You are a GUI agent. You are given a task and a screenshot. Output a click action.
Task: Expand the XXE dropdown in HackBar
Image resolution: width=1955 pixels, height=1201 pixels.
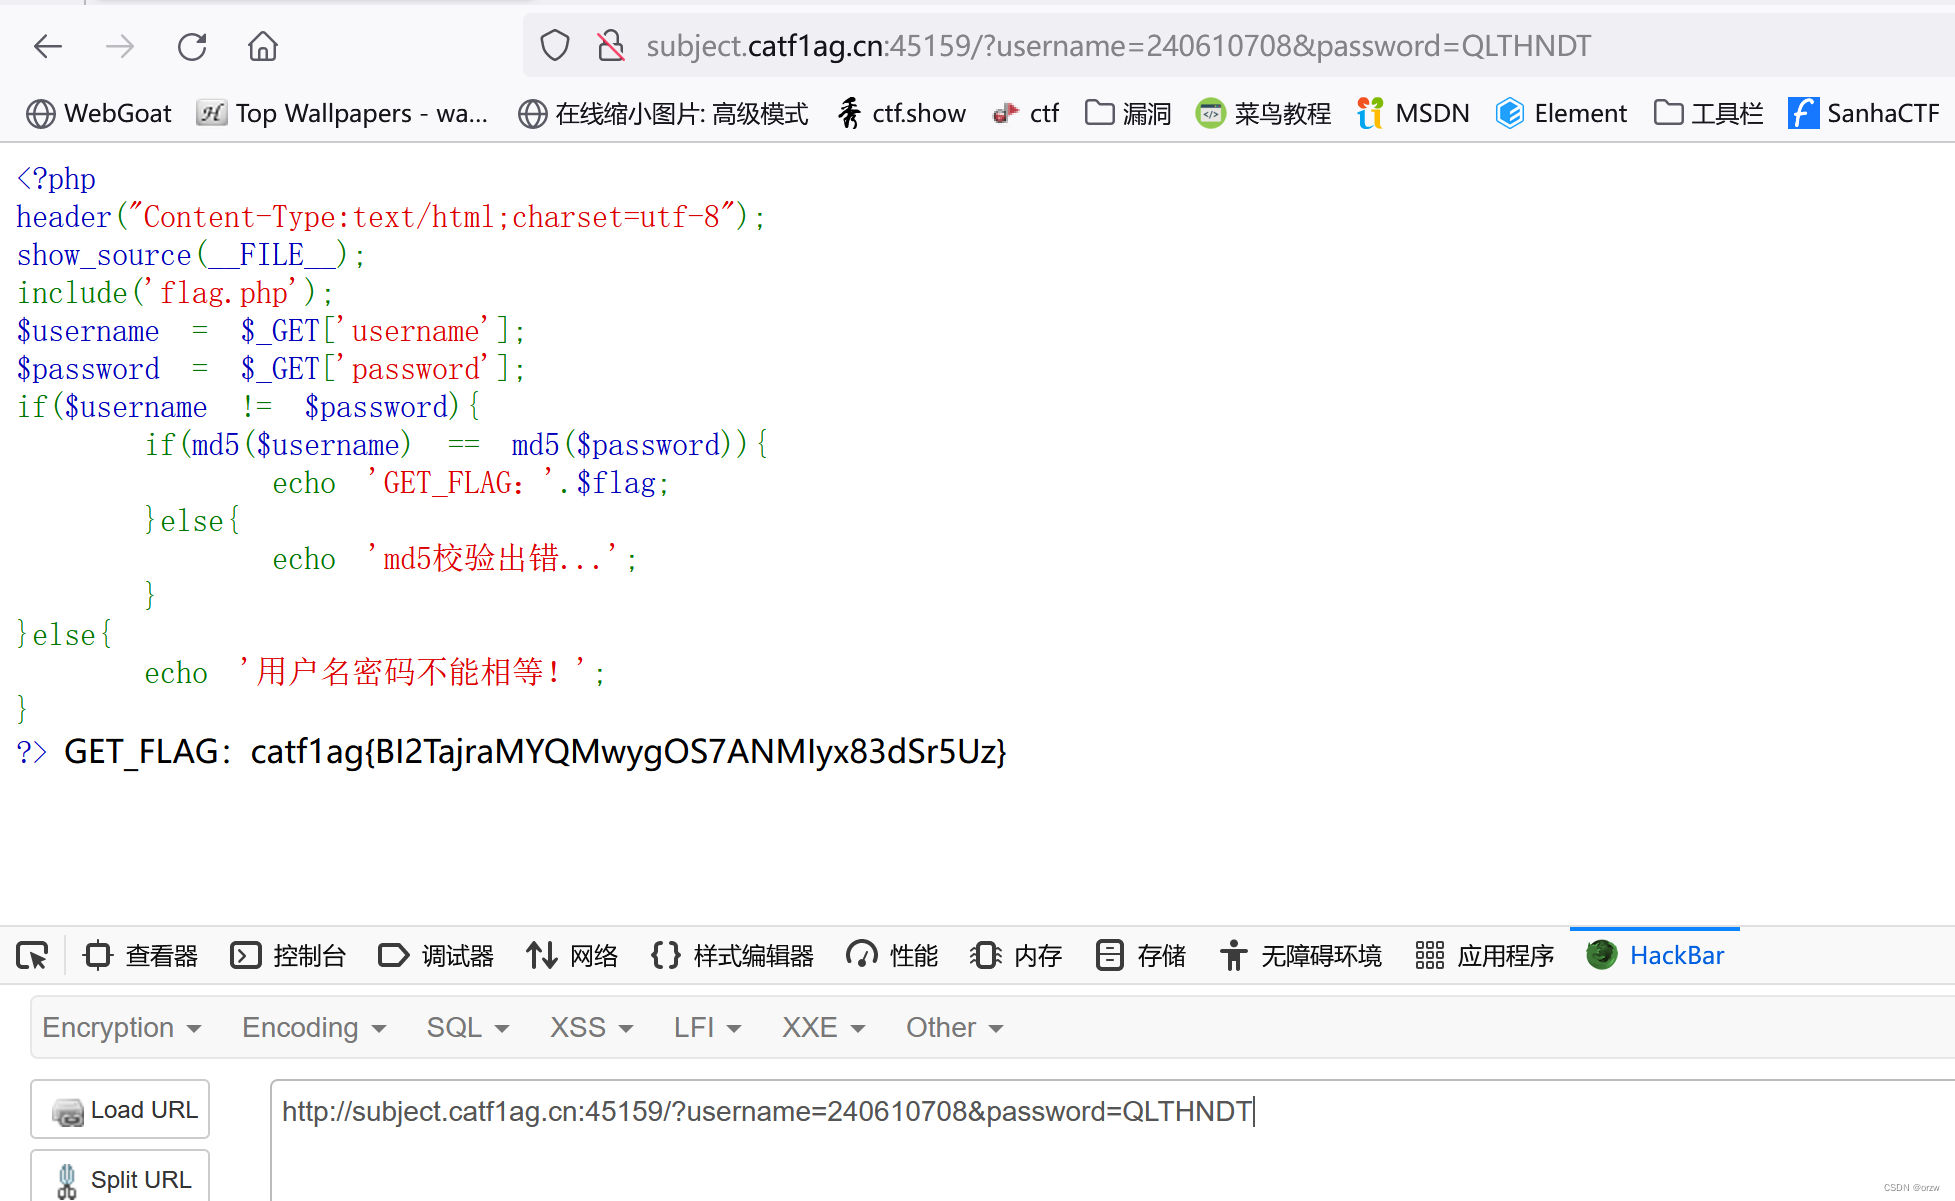824,1027
